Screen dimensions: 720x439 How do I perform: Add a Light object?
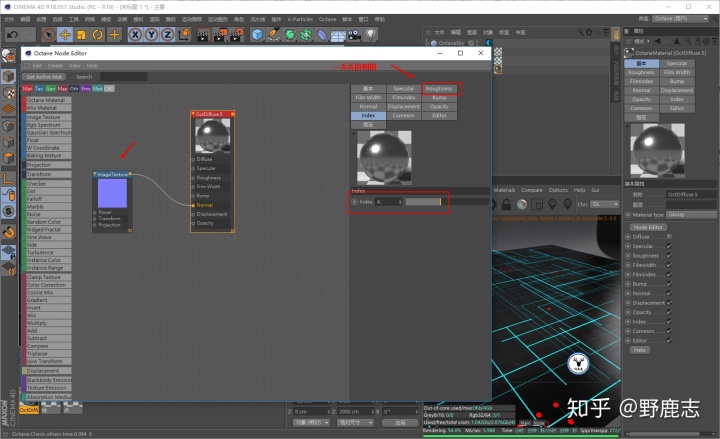coord(371,34)
